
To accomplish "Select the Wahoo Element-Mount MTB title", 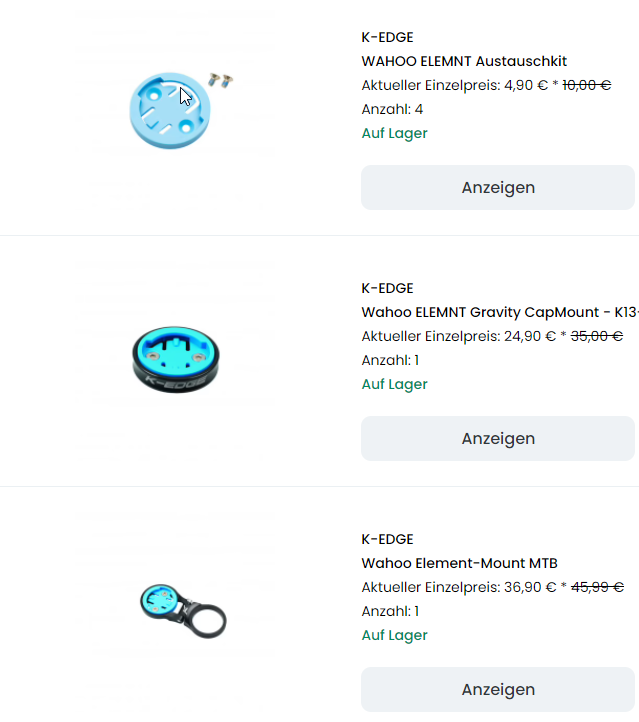I will (460, 563).
